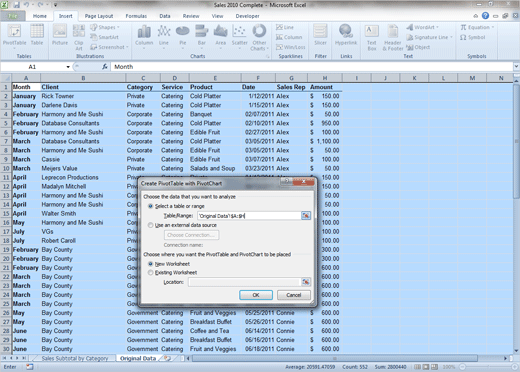
Task: Insert a Slicer filter
Action: (x=320, y=35)
